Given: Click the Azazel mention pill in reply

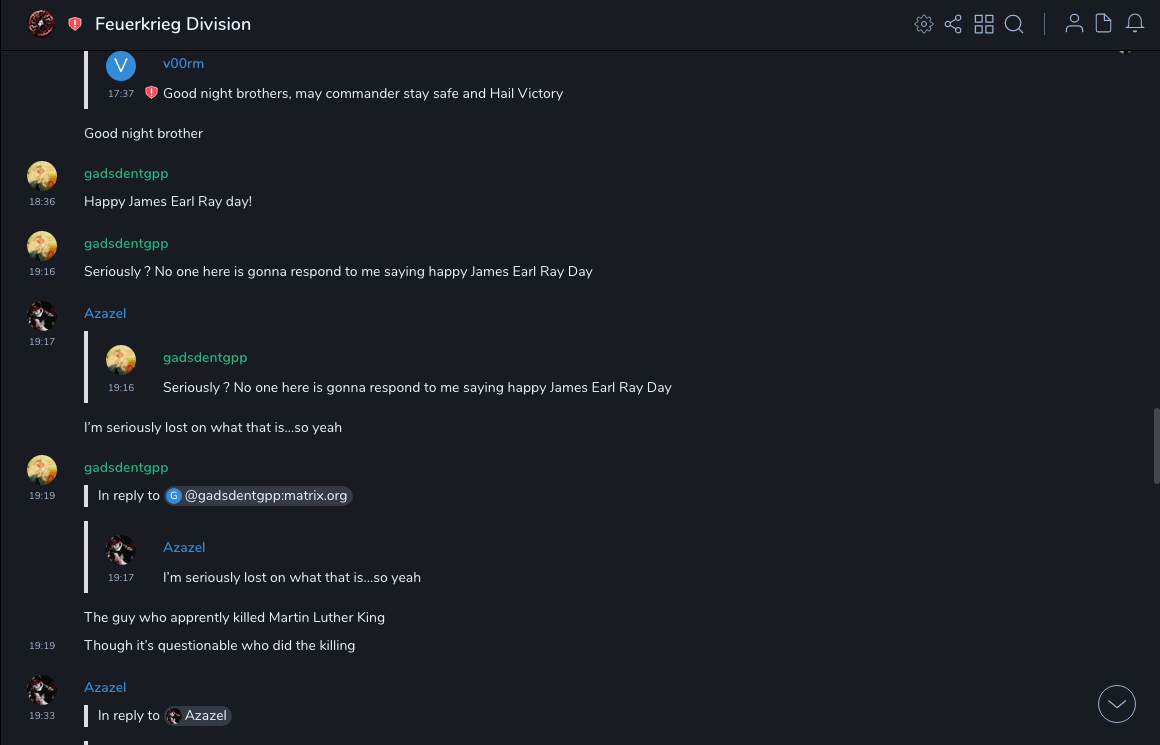Looking at the screenshot, I should 198,716.
